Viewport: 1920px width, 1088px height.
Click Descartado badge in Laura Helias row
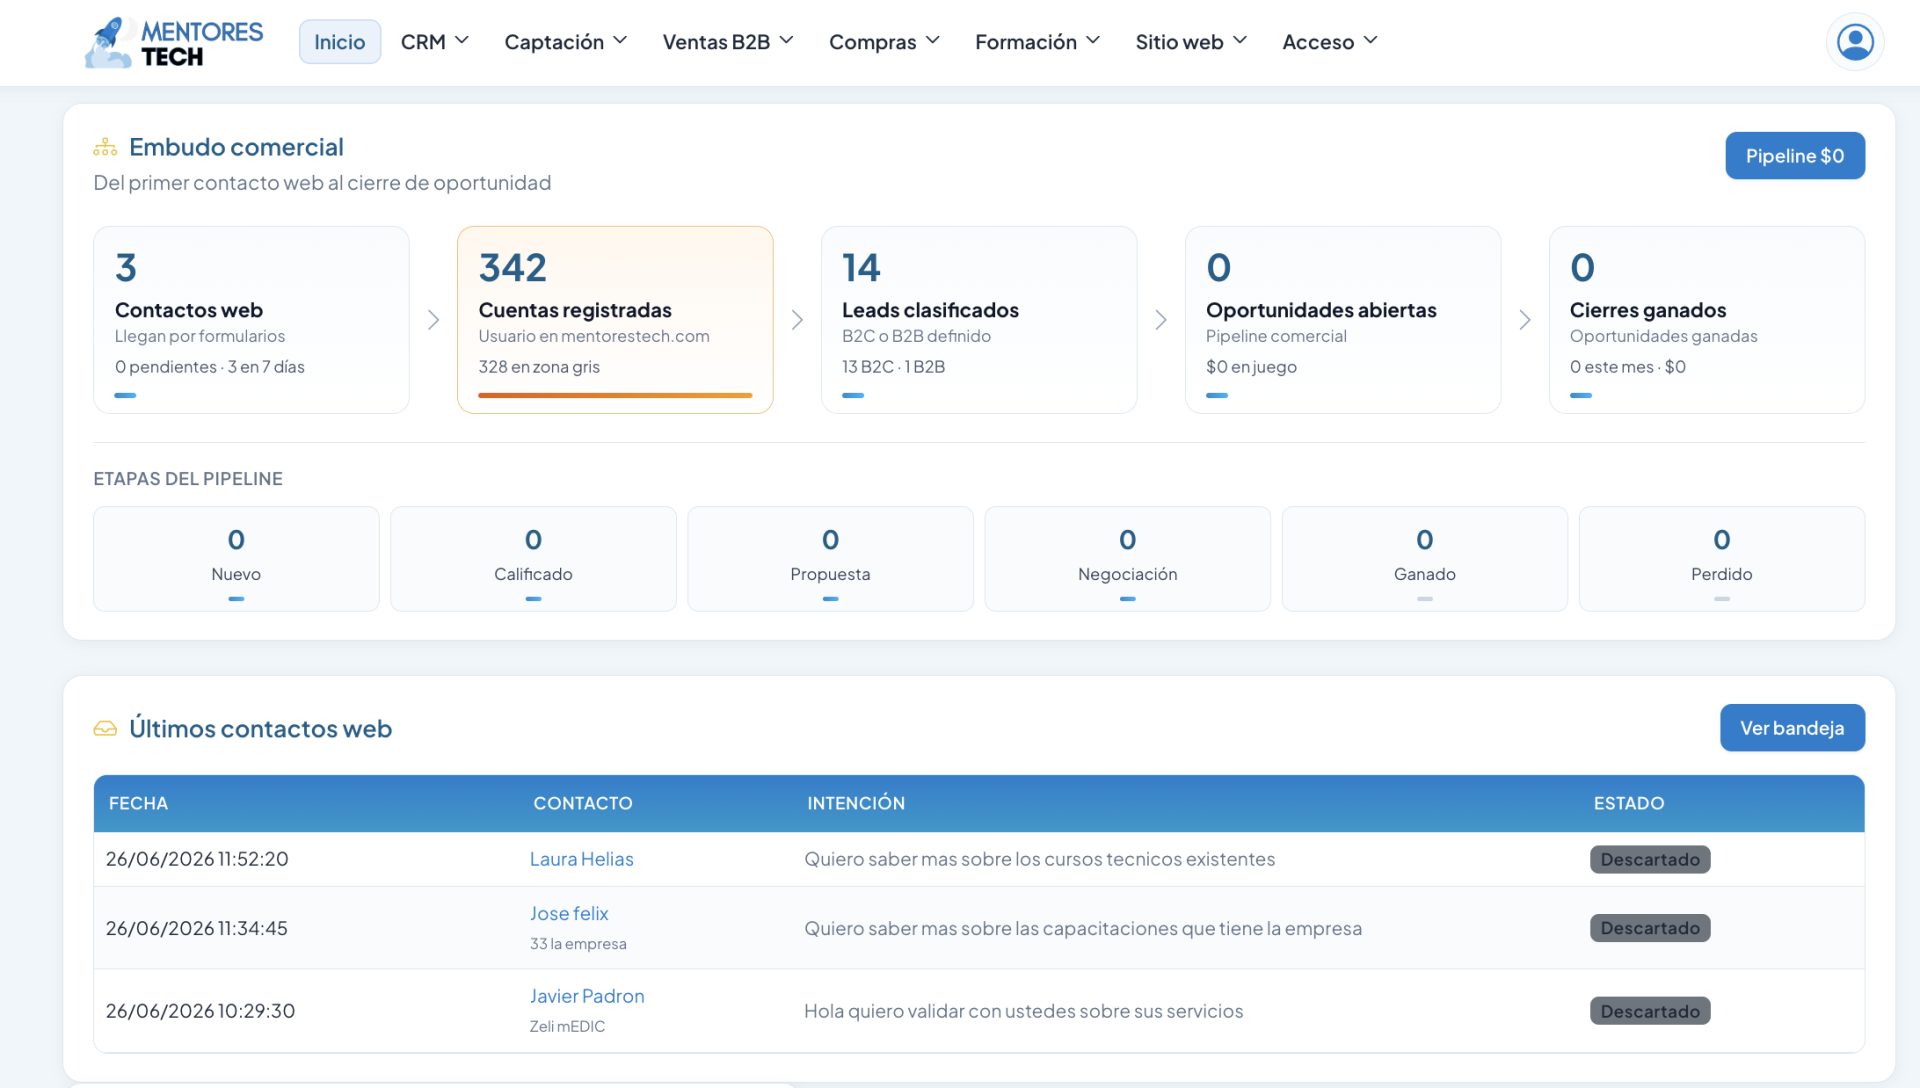tap(1650, 860)
